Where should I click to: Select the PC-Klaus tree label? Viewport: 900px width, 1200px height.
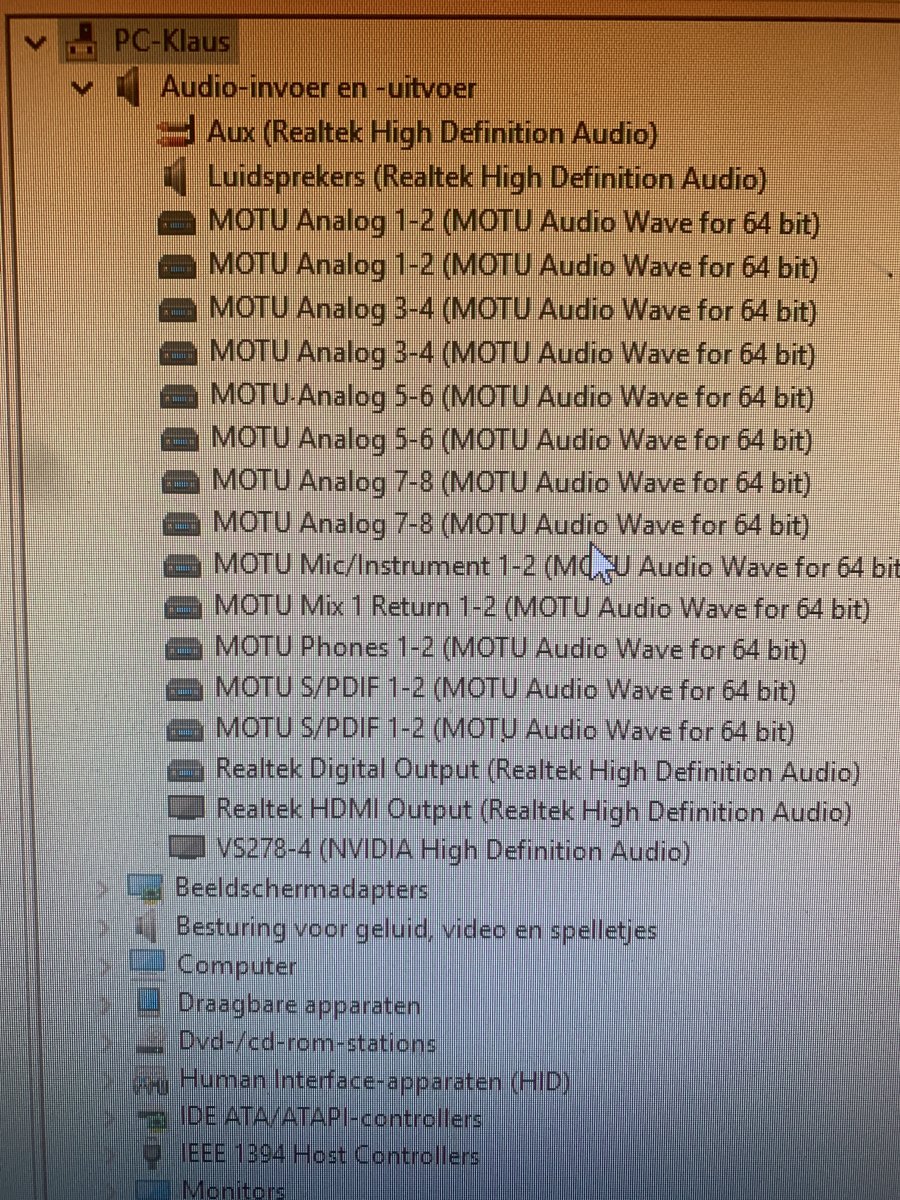[172, 42]
